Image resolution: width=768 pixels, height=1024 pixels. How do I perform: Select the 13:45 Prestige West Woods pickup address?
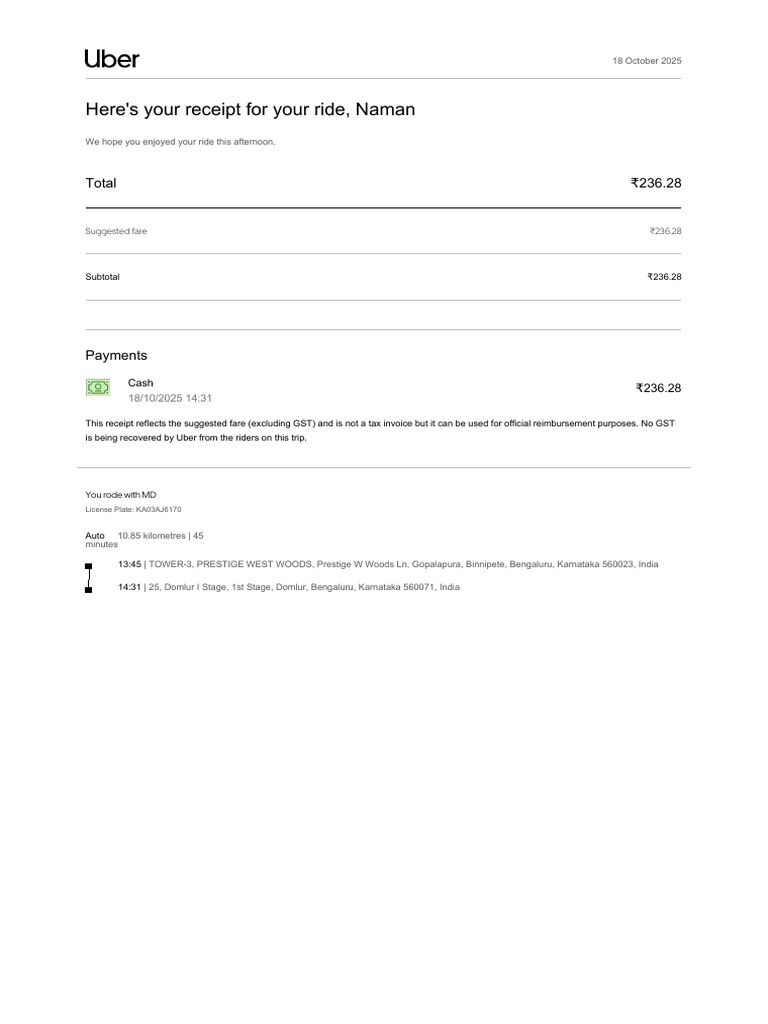point(388,564)
